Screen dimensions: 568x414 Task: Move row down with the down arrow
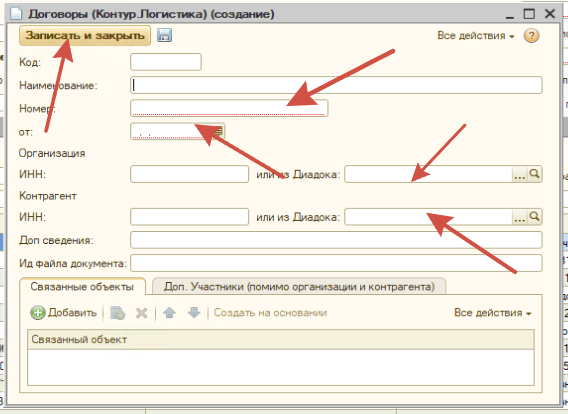point(194,313)
